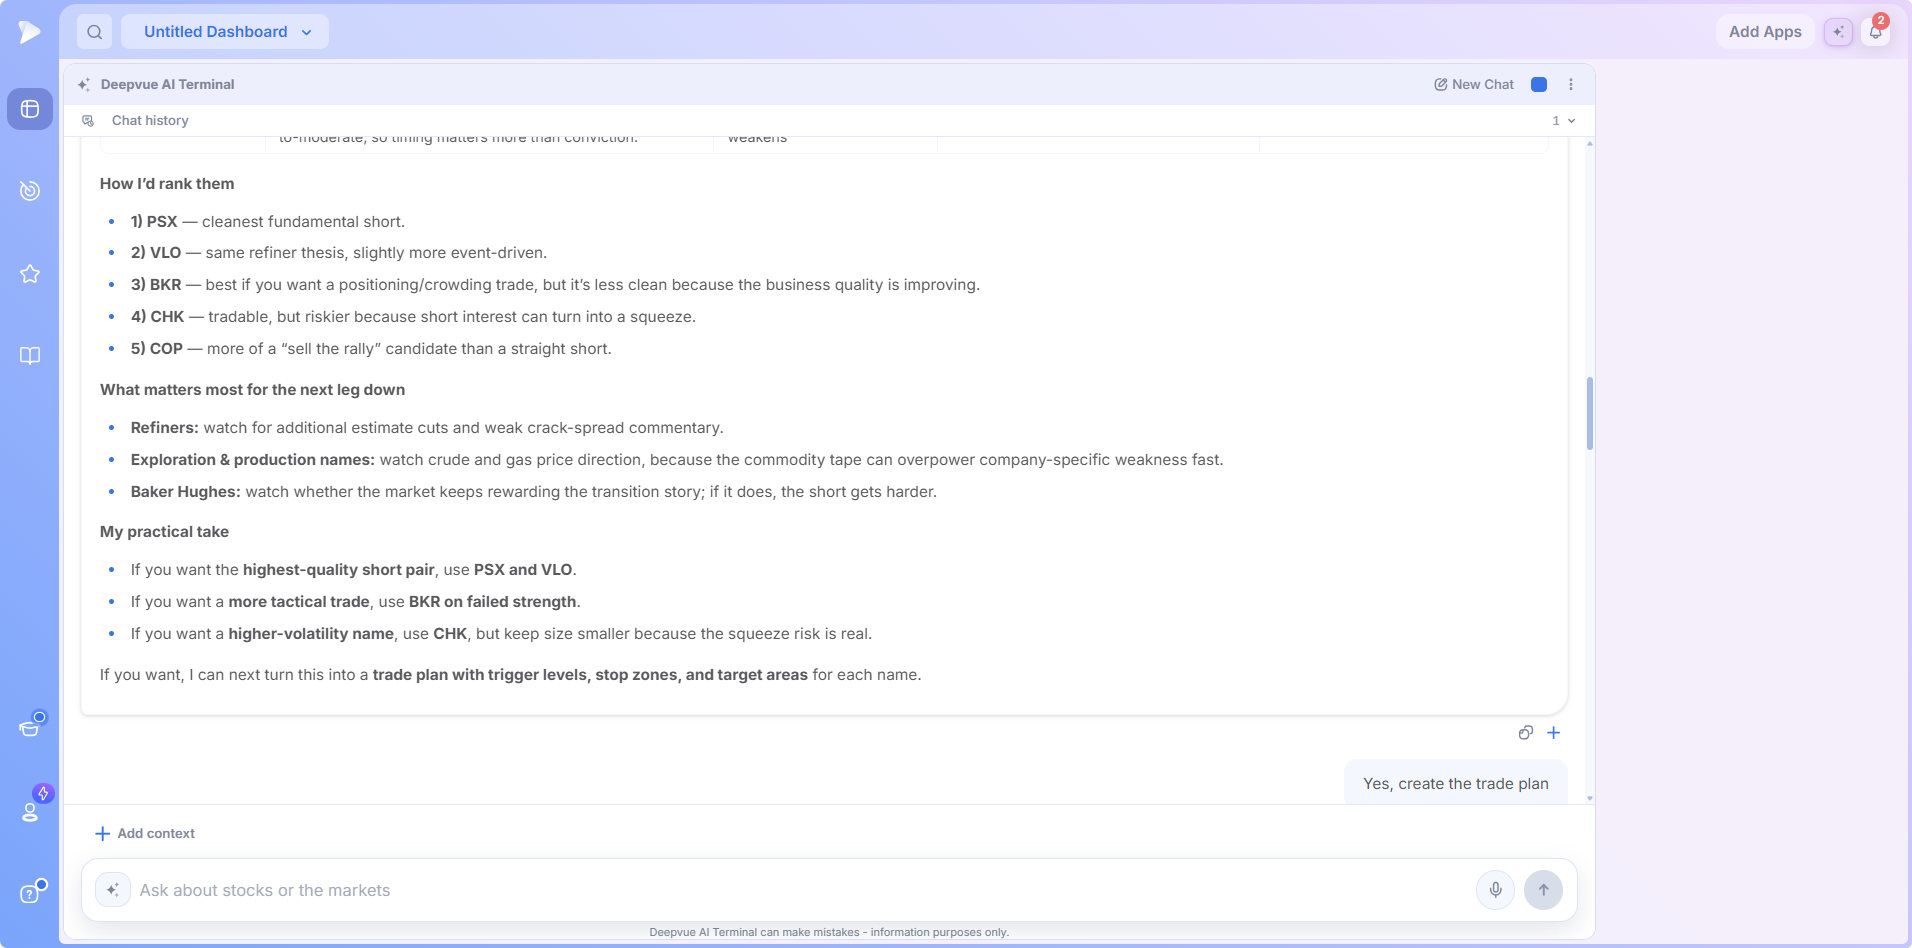Click the '3) BKR' ranking line
This screenshot has width=1912, height=948.
tap(555, 285)
